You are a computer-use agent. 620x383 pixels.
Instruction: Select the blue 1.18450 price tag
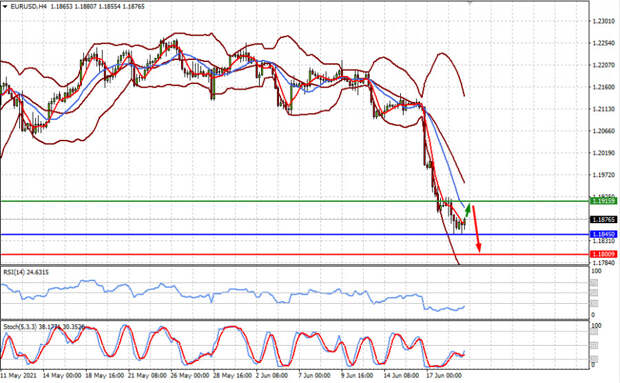tap(603, 234)
